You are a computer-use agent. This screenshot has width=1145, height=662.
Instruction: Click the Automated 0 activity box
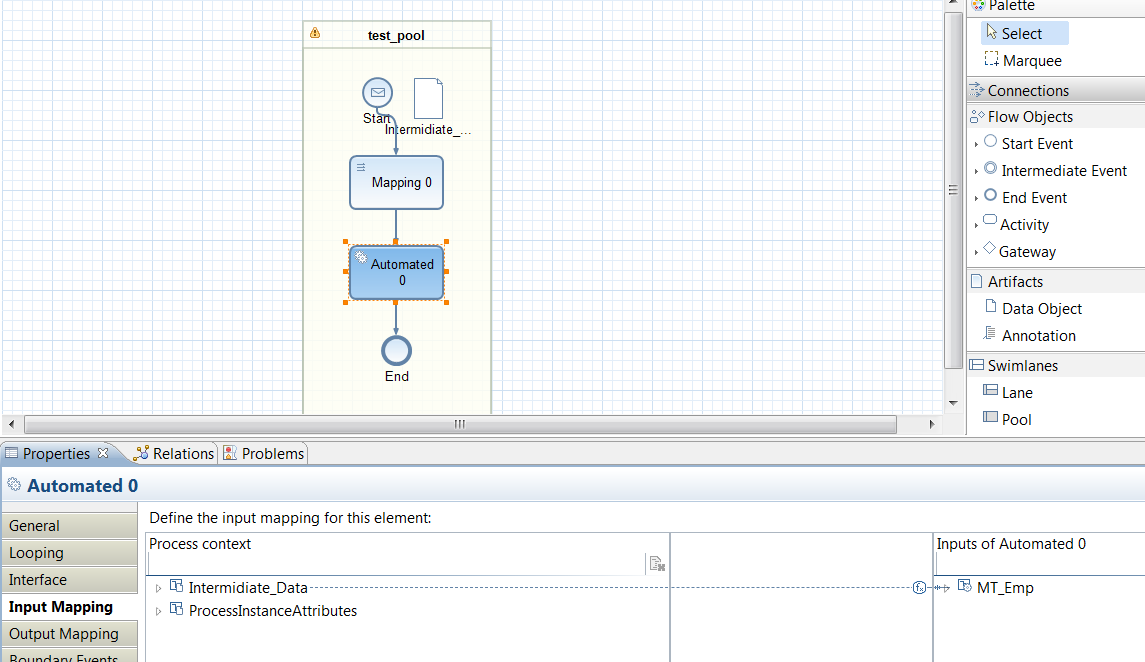tap(397, 272)
